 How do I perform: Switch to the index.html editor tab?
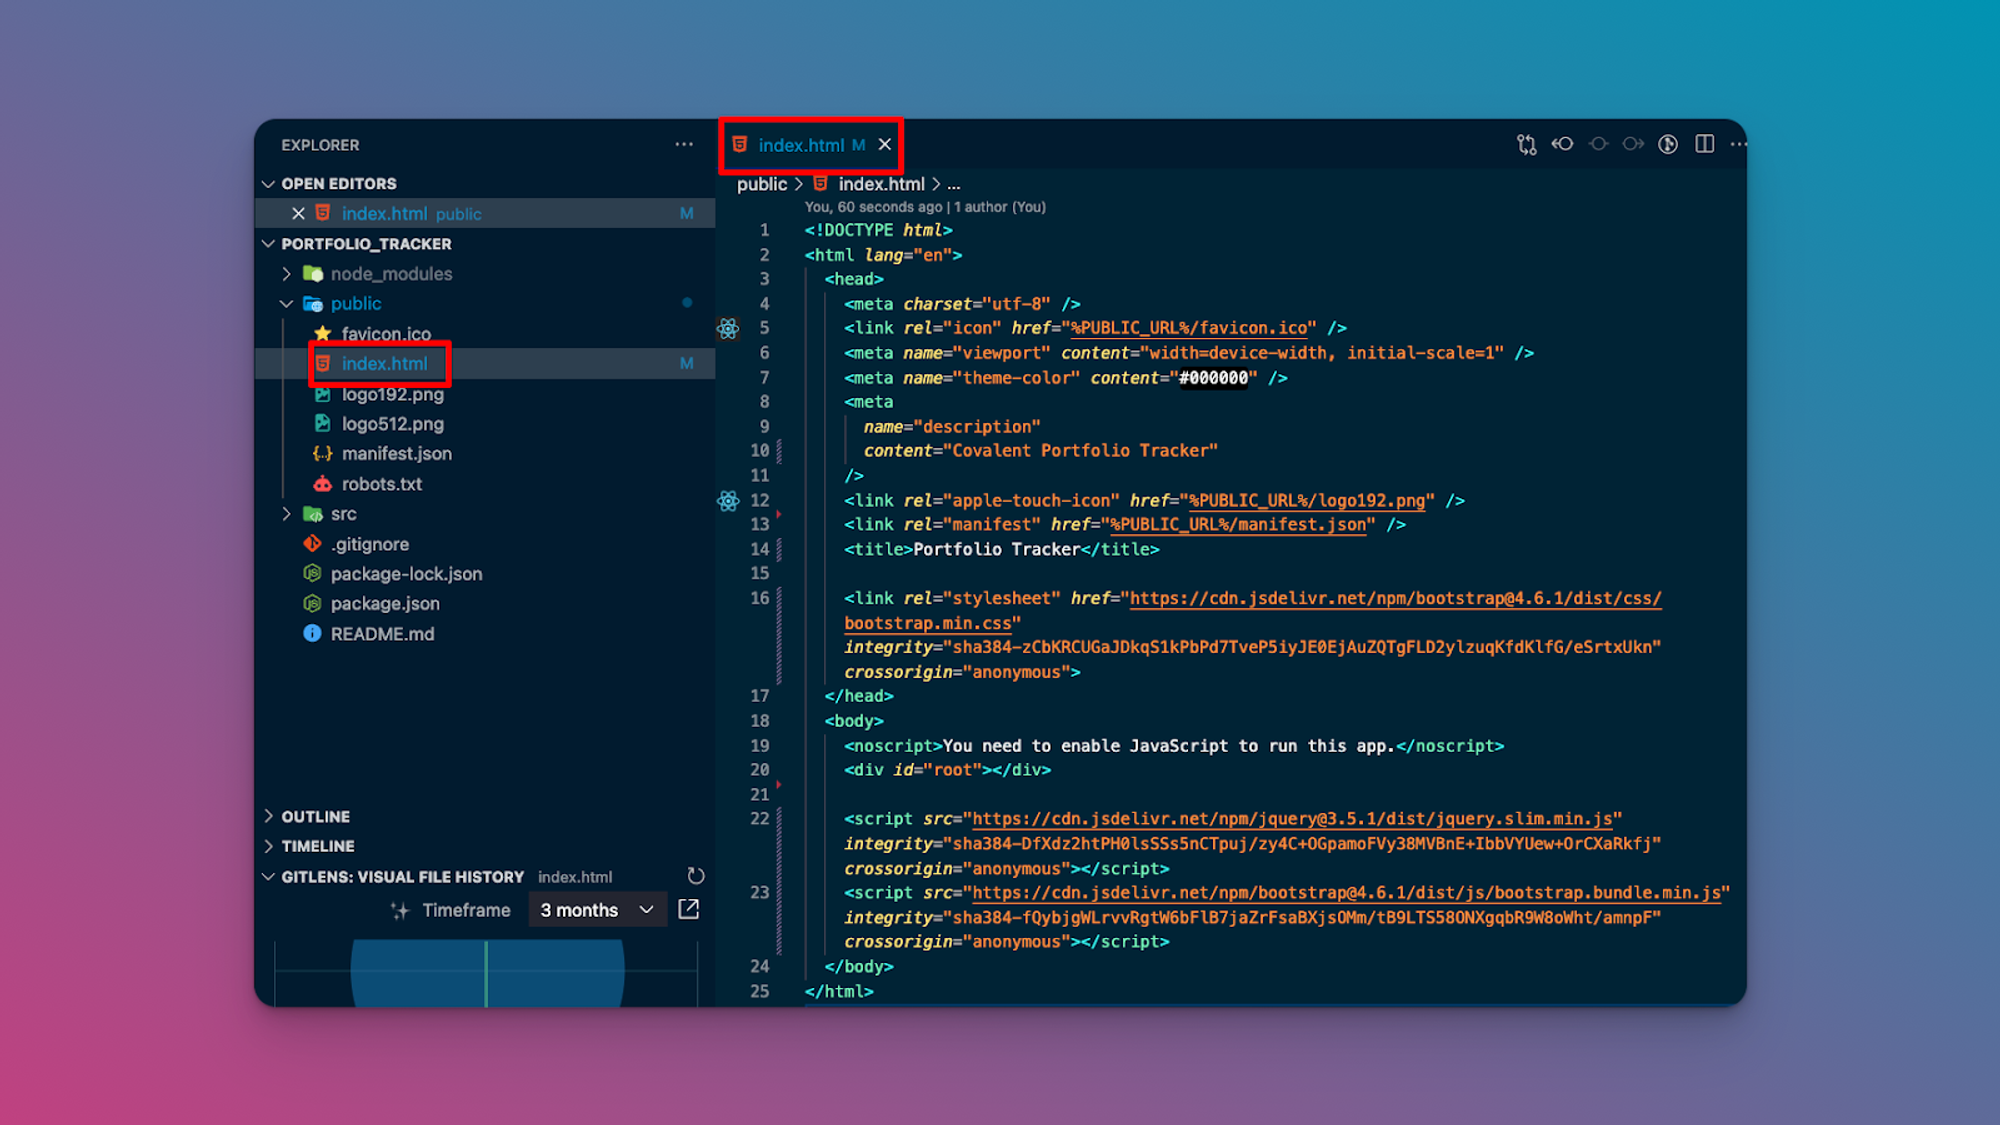[811, 145]
